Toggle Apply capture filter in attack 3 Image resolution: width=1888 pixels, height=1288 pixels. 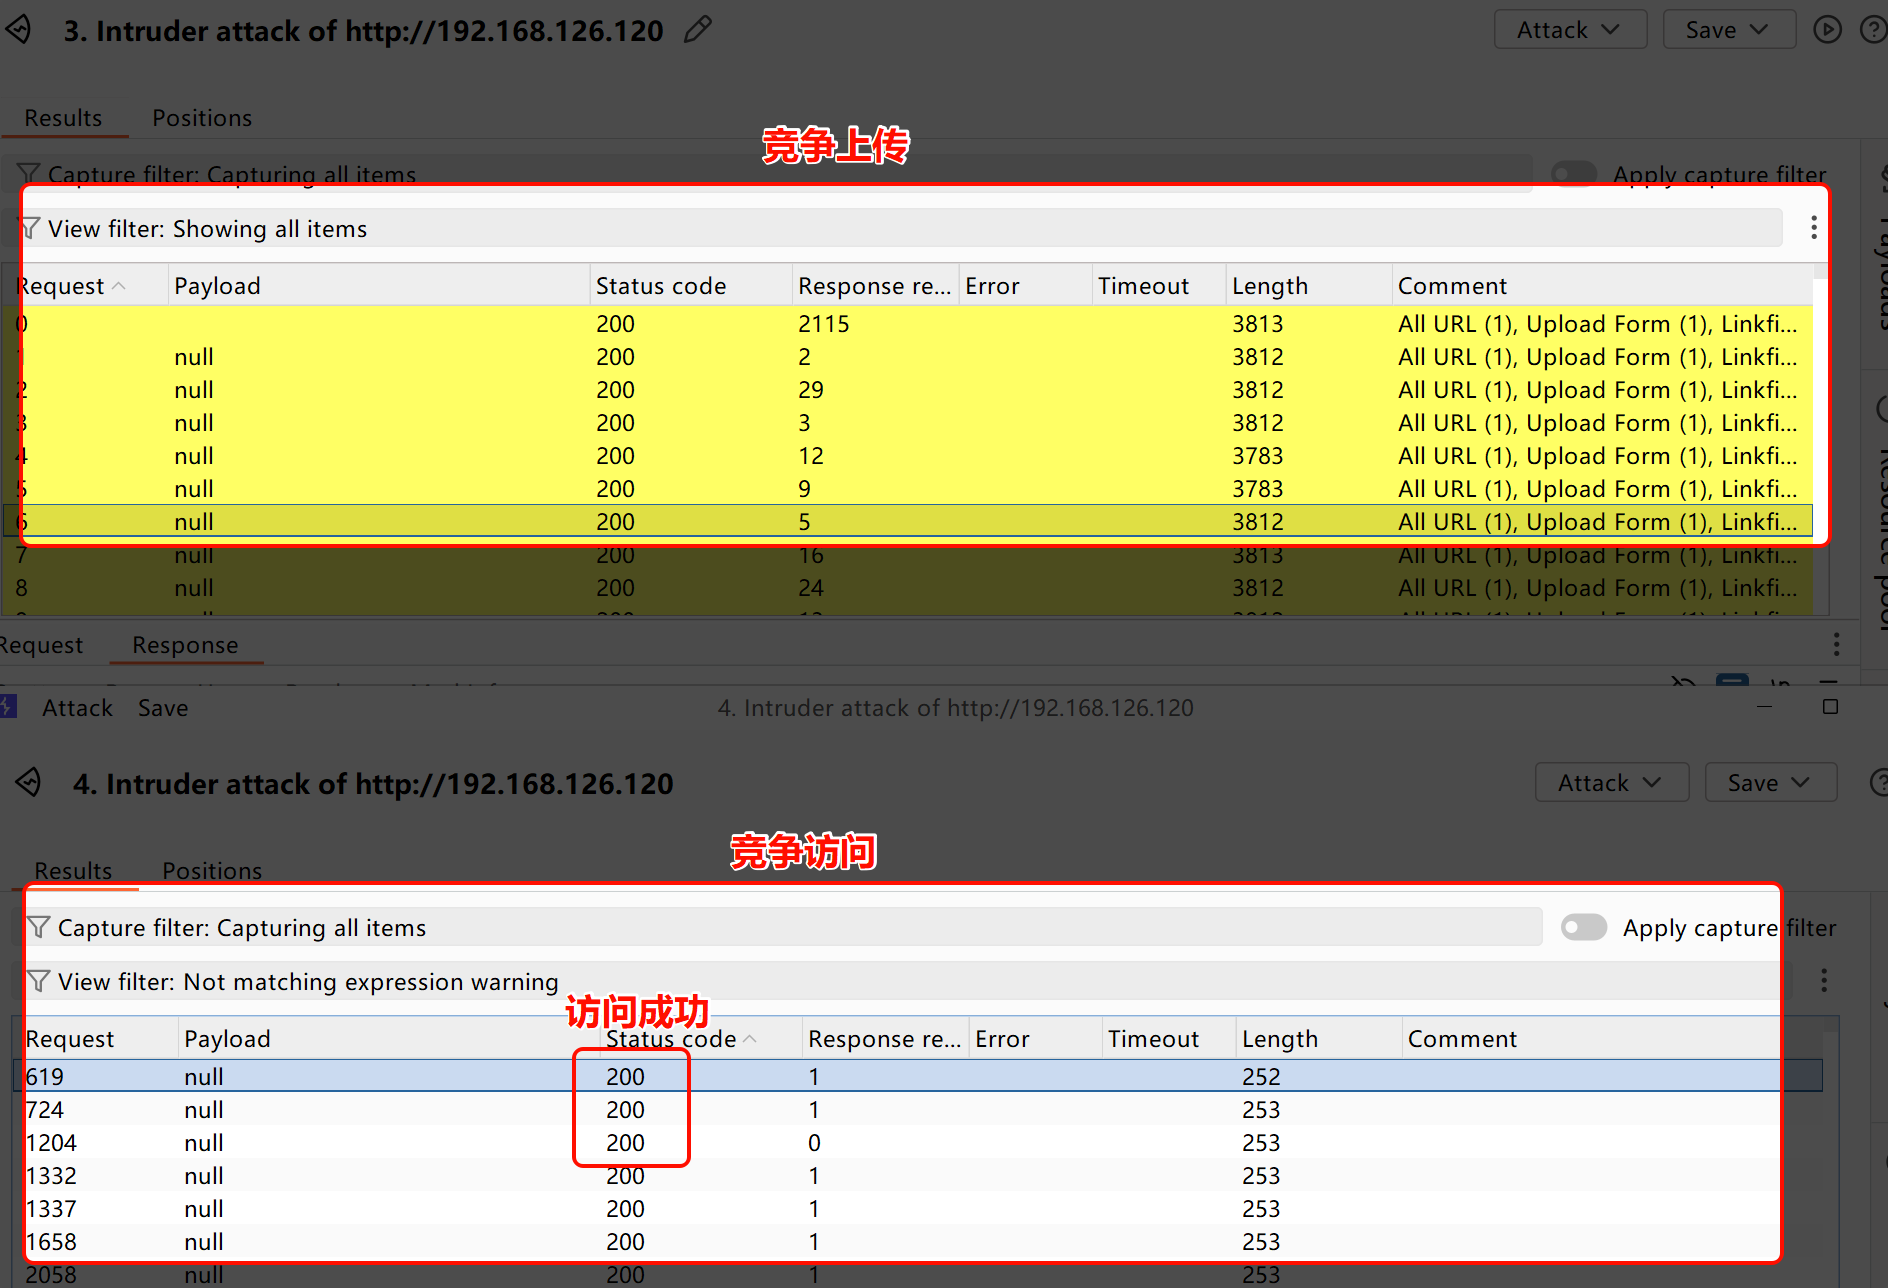[x=1573, y=174]
